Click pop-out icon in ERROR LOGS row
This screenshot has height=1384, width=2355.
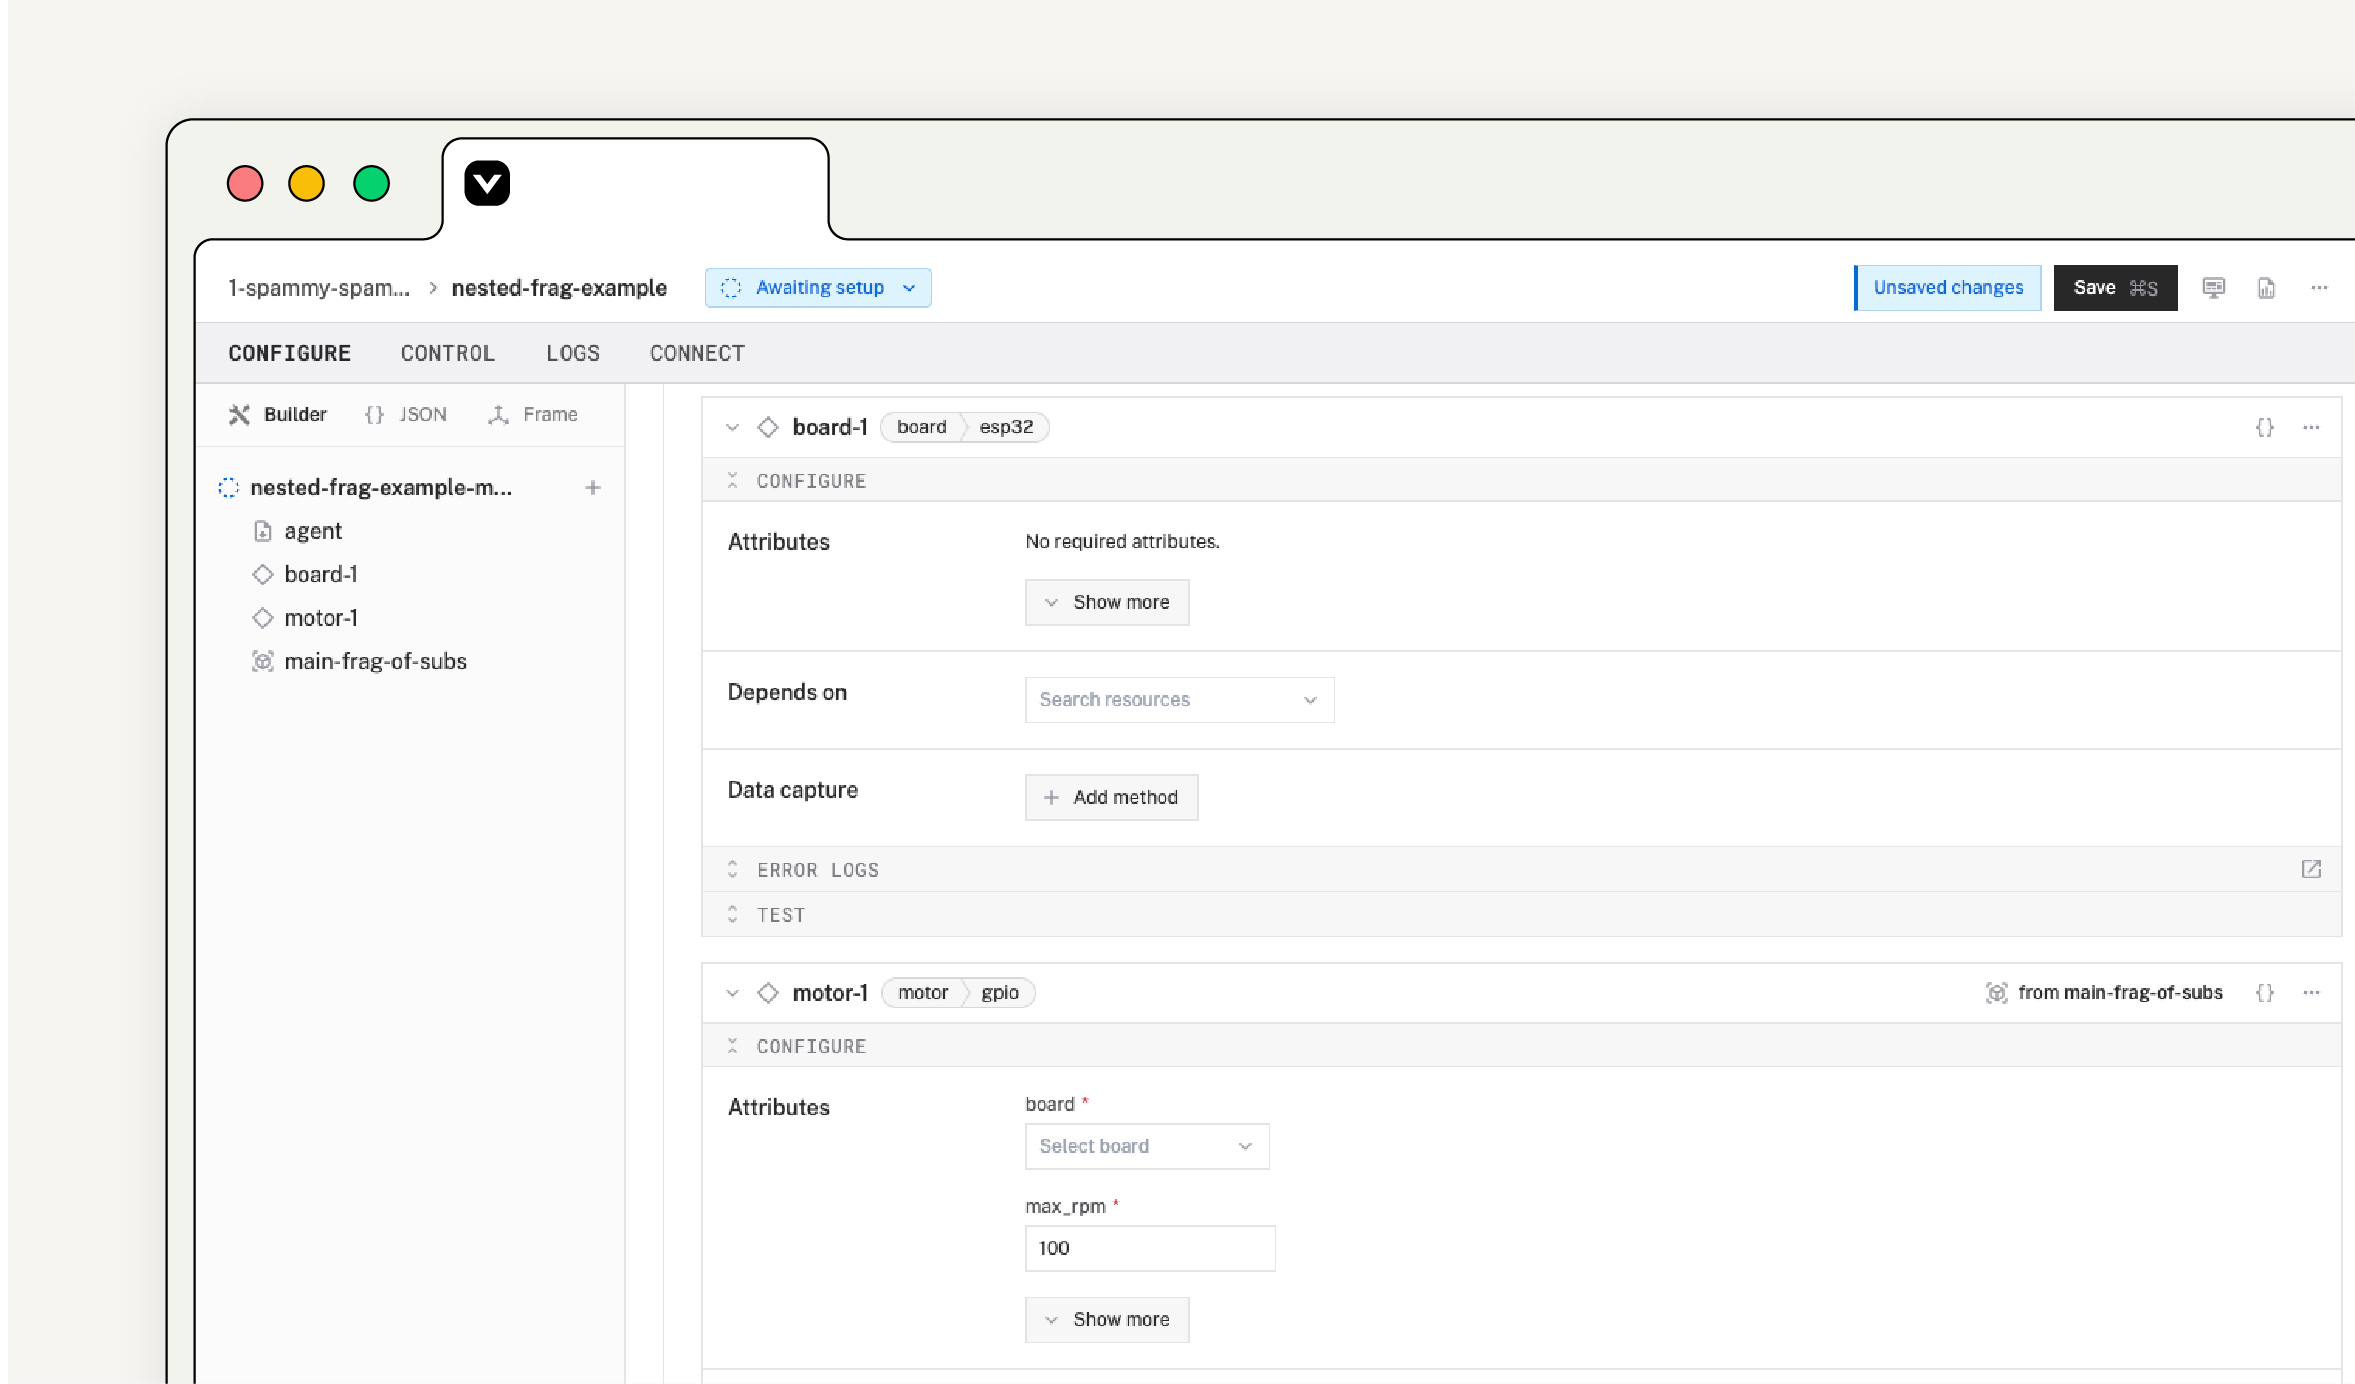2311,869
